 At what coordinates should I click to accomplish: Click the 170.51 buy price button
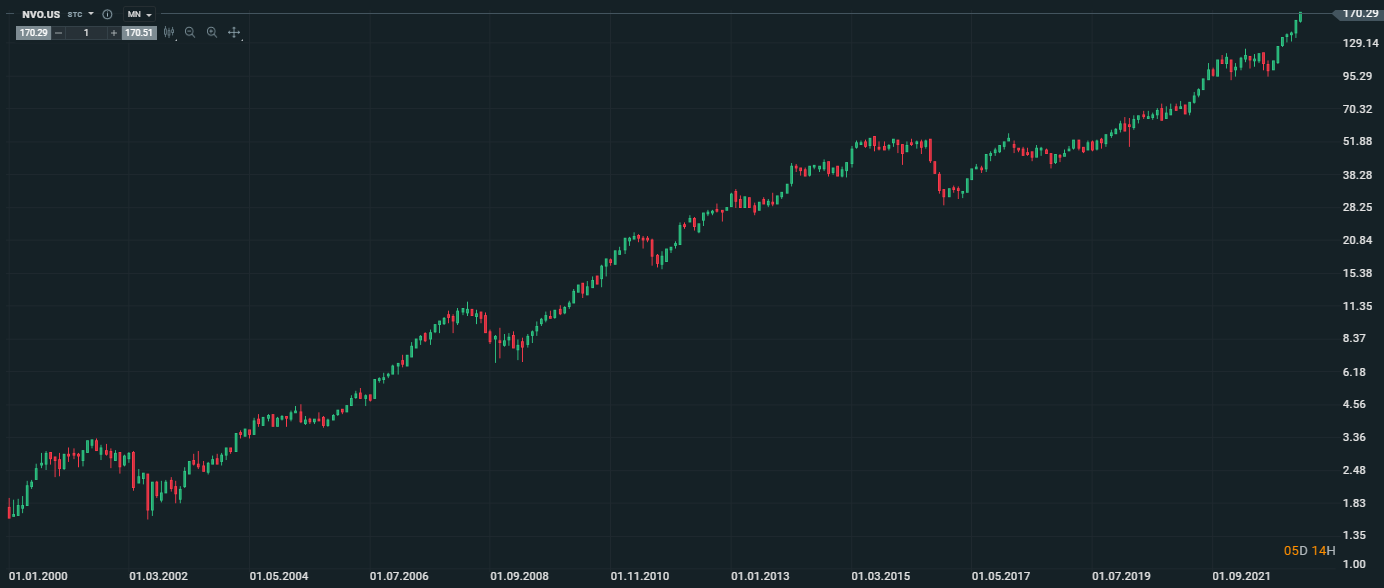tap(139, 33)
